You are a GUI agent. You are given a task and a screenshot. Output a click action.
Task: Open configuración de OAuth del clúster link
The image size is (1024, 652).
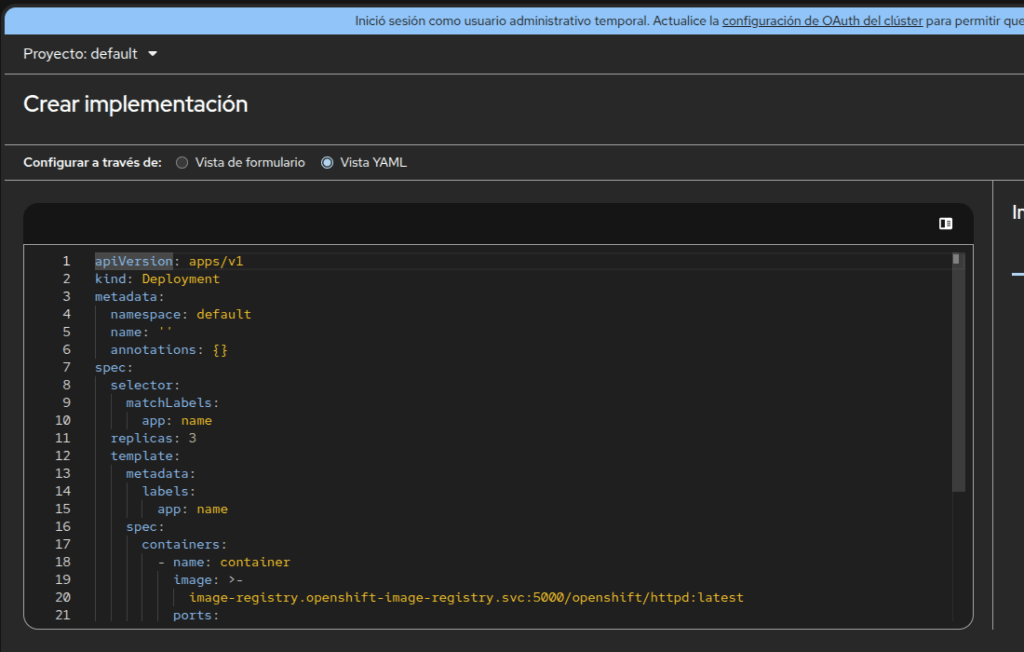tap(822, 20)
